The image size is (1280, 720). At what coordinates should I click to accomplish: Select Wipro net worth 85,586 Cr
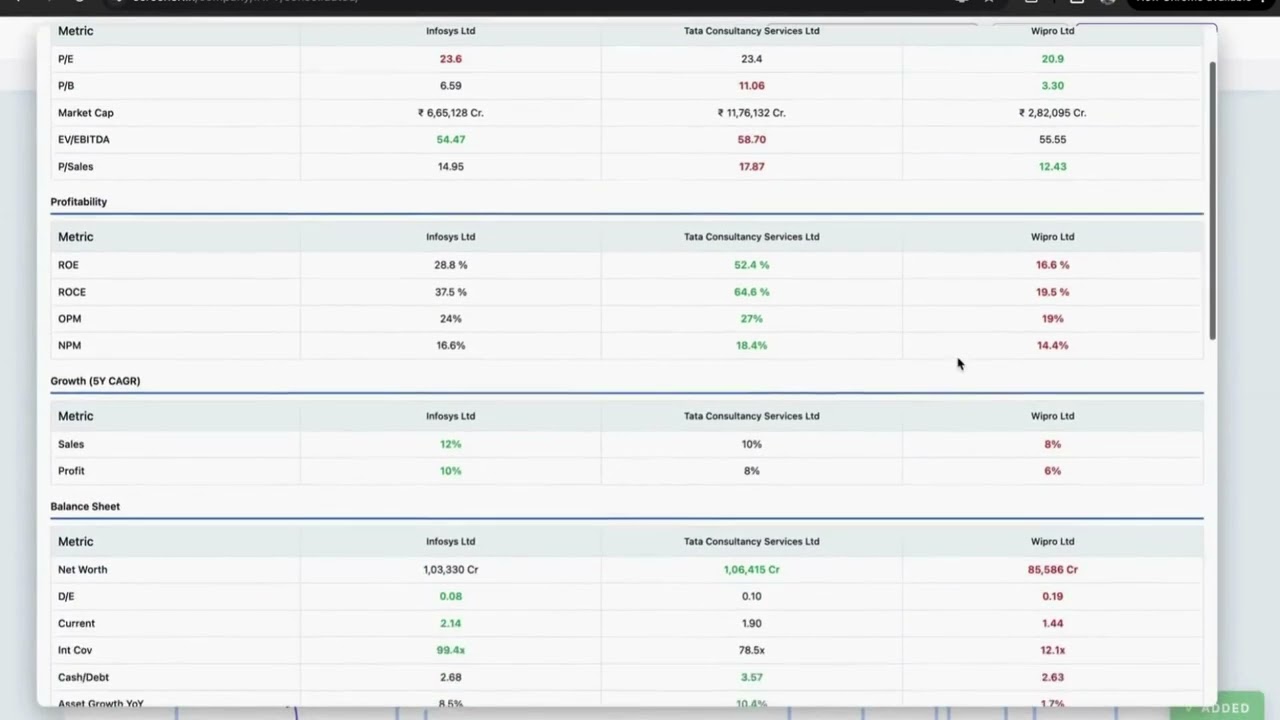[x=1053, y=570]
